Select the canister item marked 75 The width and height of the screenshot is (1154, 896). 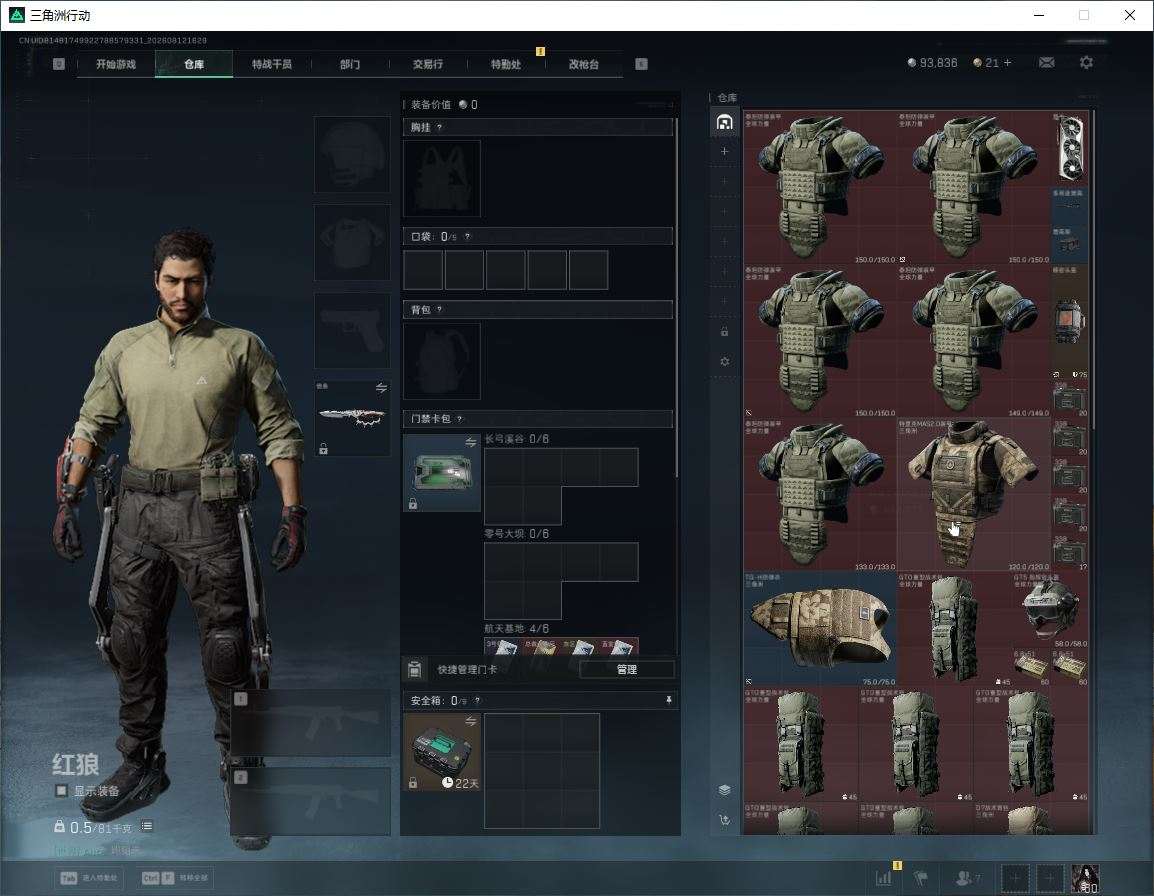[x=1069, y=322]
